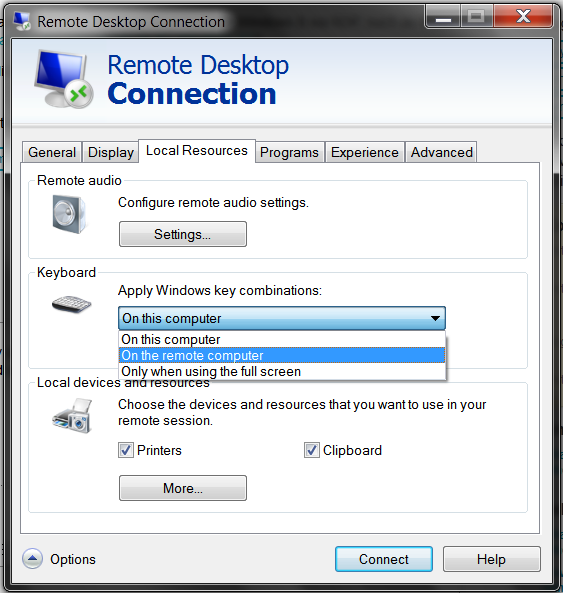Select 'On the remote computer' option
This screenshot has height=593, width=563.
tap(282, 355)
